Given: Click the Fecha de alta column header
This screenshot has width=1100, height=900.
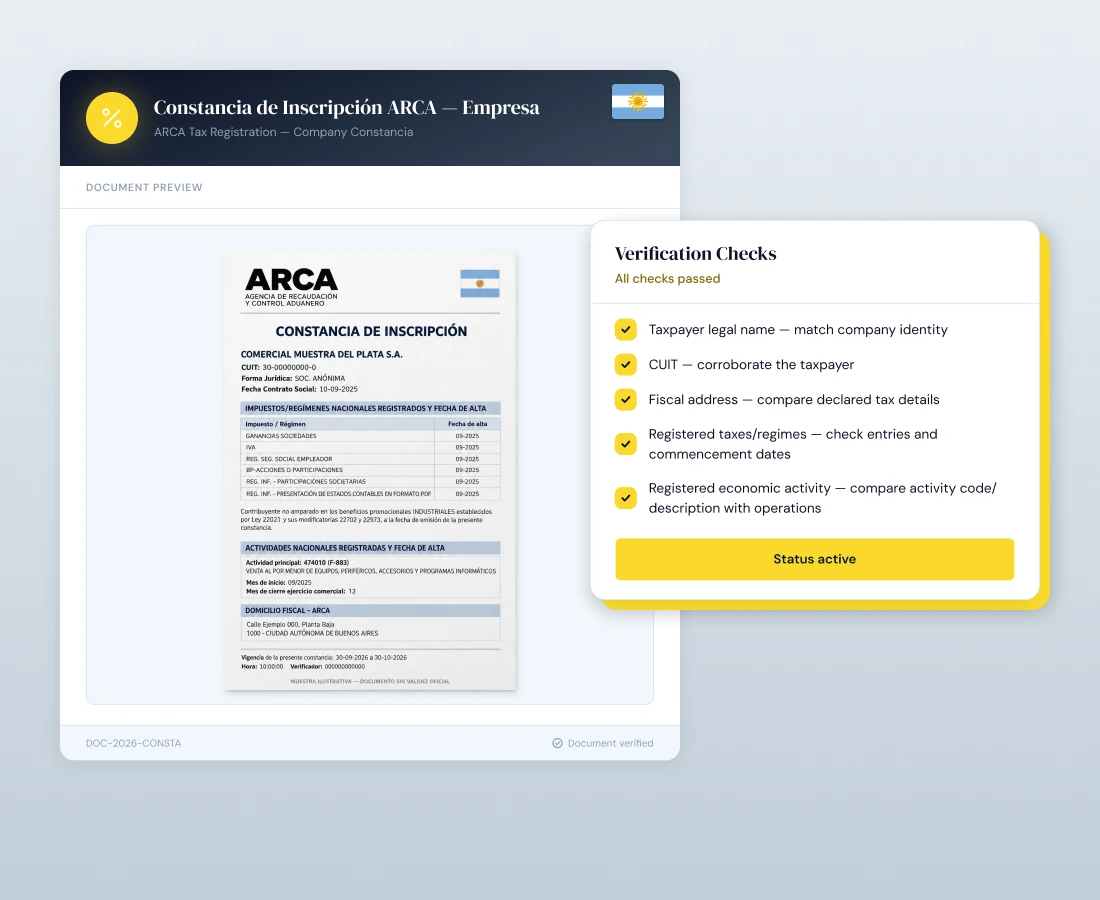Looking at the screenshot, I should tap(467, 424).
